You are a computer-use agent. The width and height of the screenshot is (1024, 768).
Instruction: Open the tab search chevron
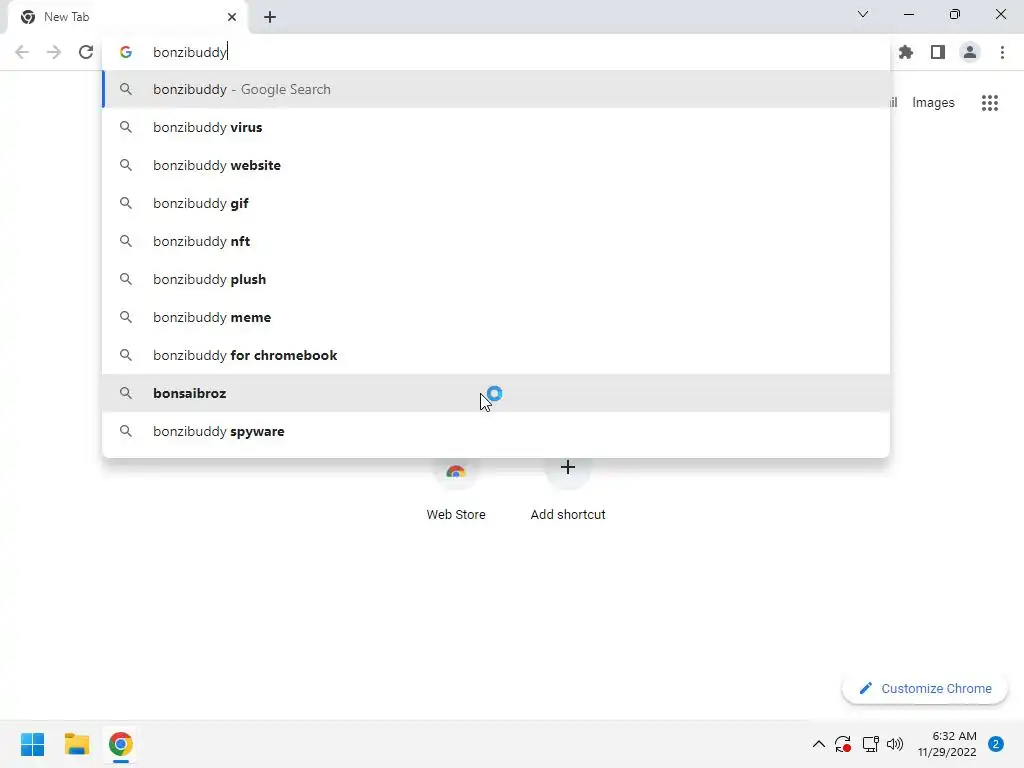coord(863,14)
